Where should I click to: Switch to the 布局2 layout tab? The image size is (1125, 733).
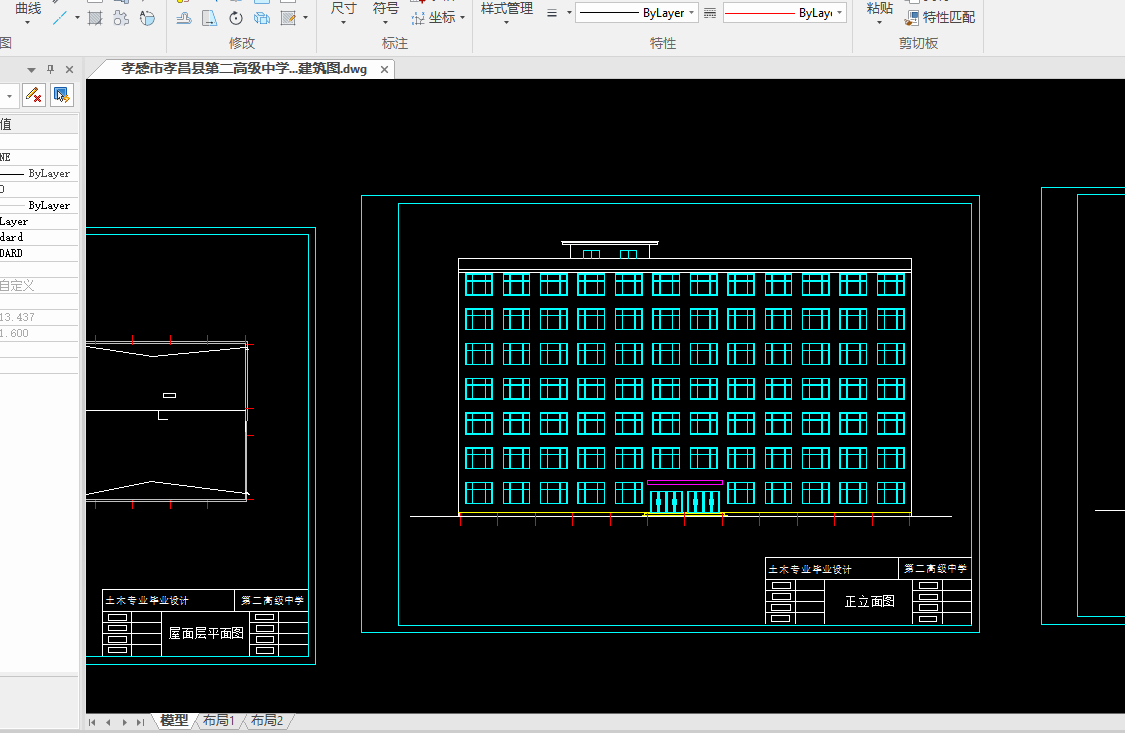point(267,721)
